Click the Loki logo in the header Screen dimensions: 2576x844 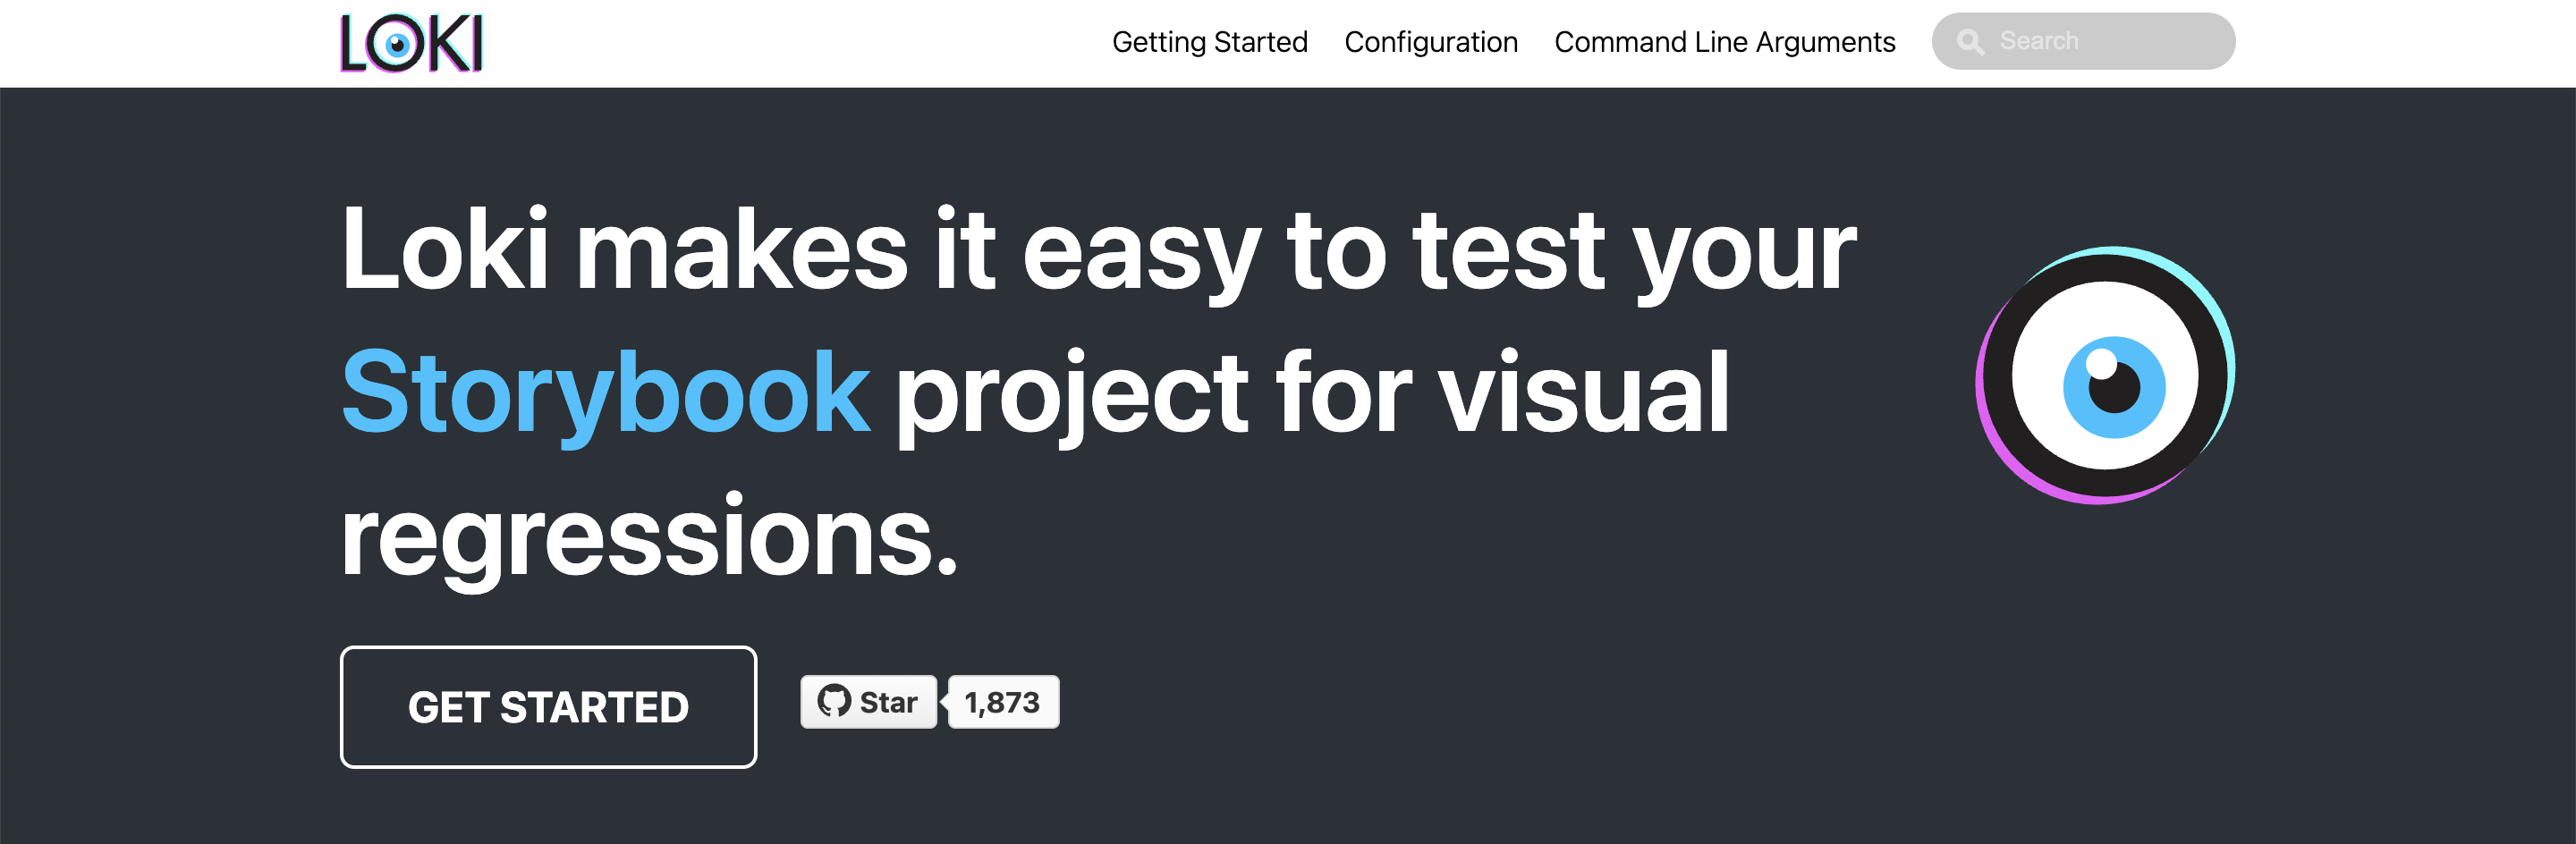click(411, 43)
